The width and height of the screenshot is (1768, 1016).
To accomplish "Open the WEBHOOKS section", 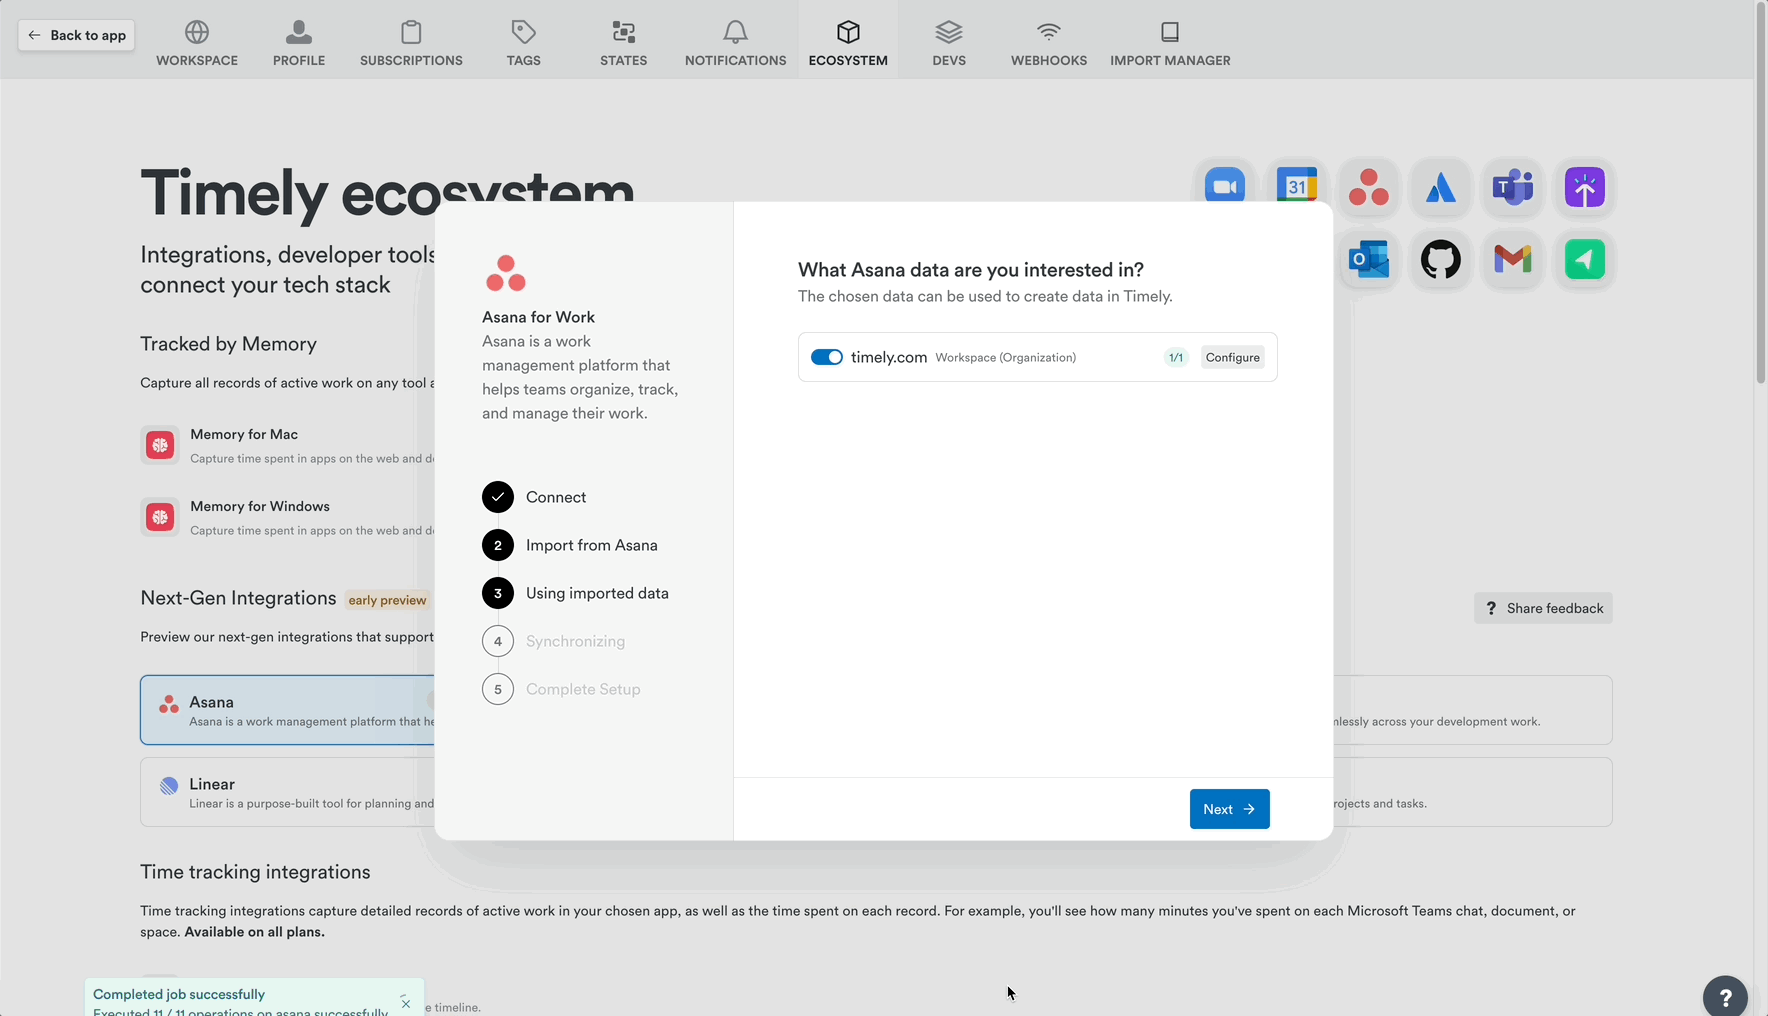I will [x=1048, y=40].
